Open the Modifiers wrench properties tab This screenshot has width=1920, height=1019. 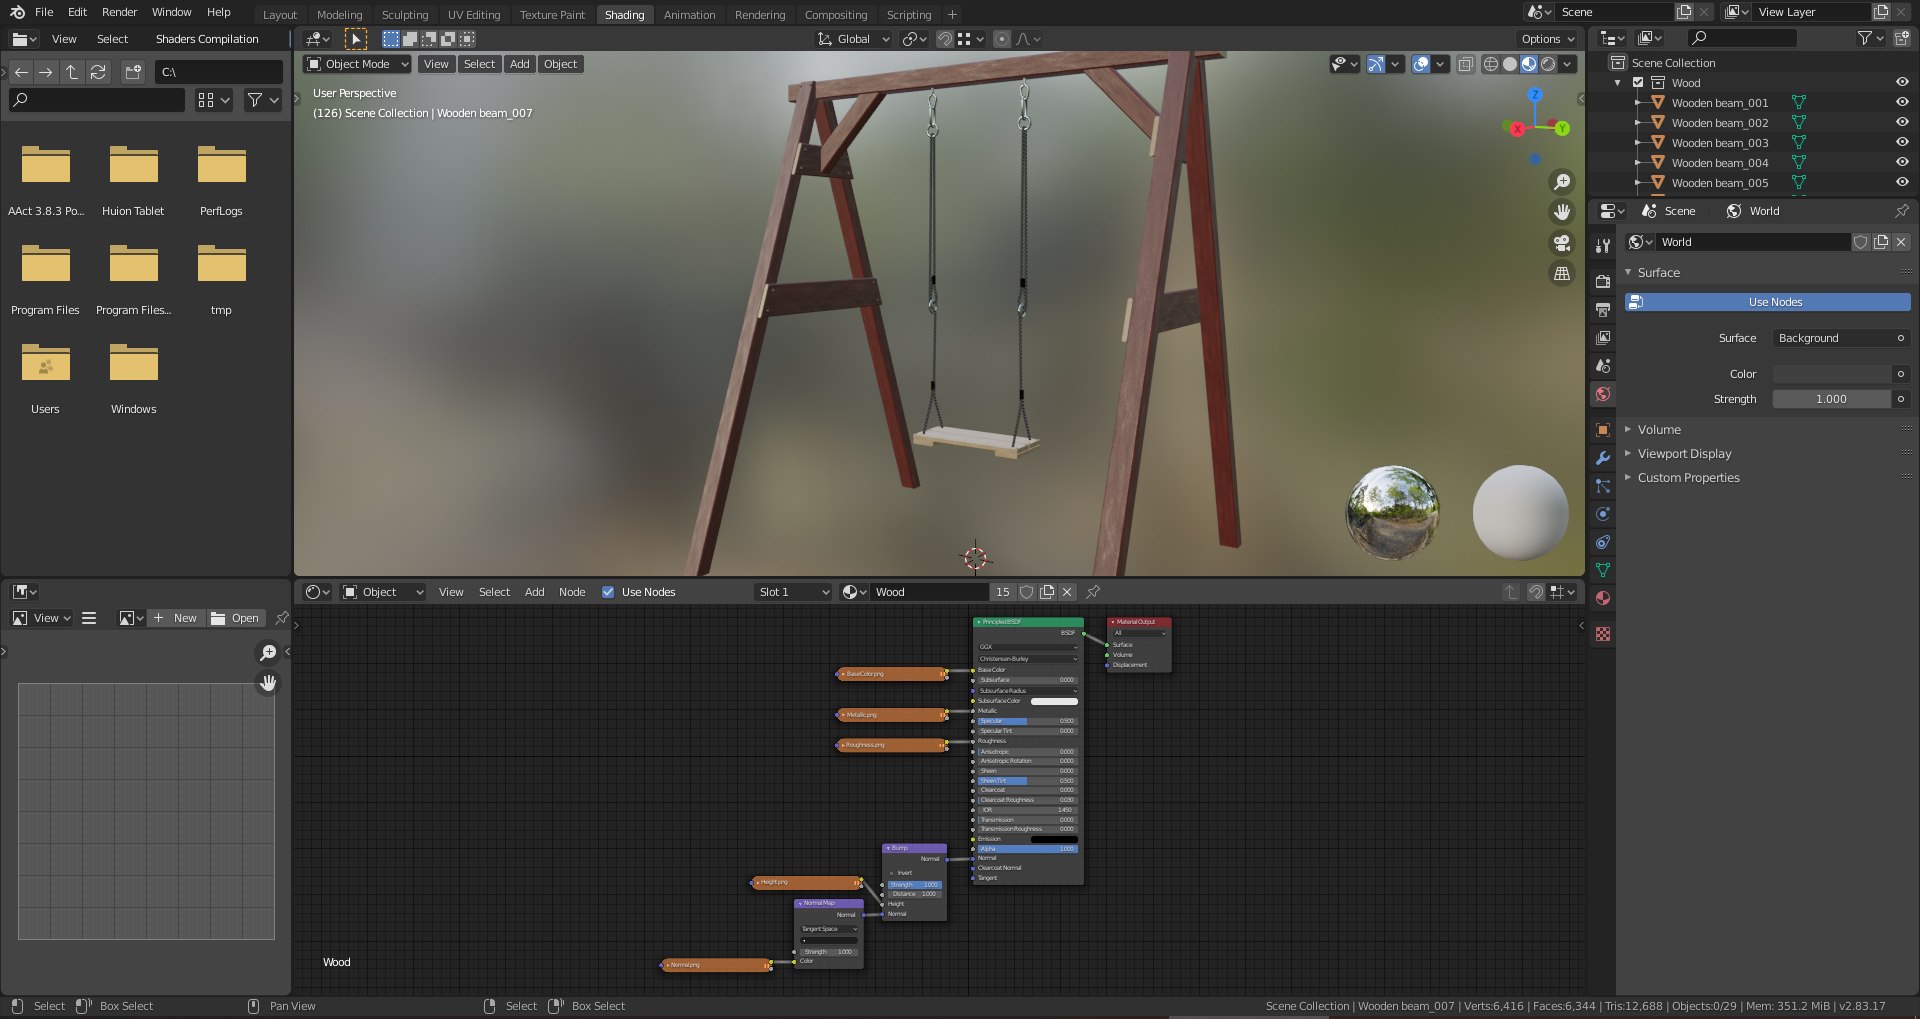(x=1603, y=458)
